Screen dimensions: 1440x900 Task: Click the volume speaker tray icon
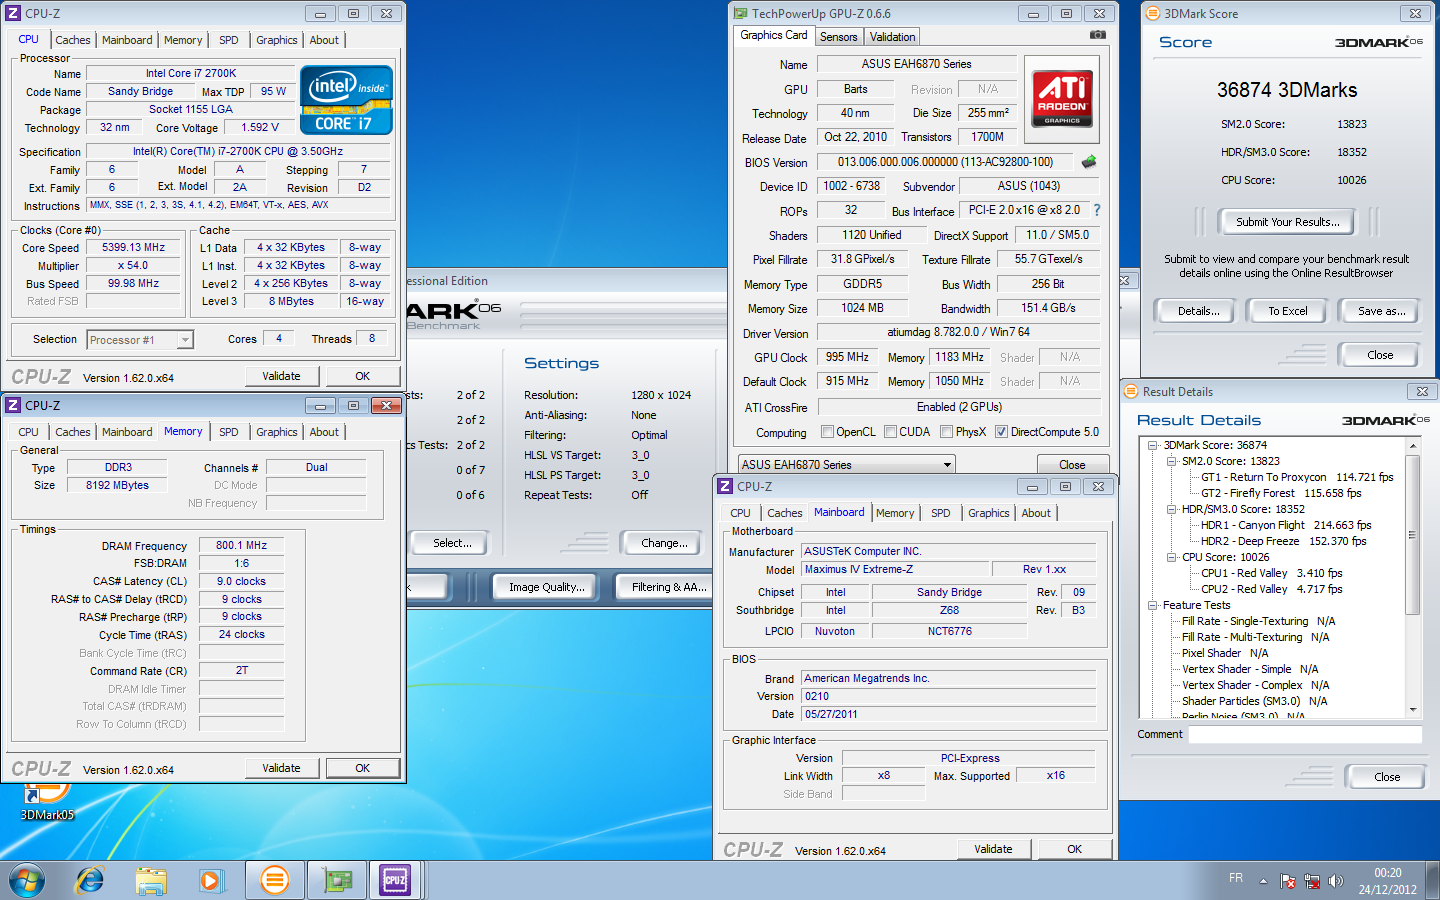click(x=1335, y=881)
